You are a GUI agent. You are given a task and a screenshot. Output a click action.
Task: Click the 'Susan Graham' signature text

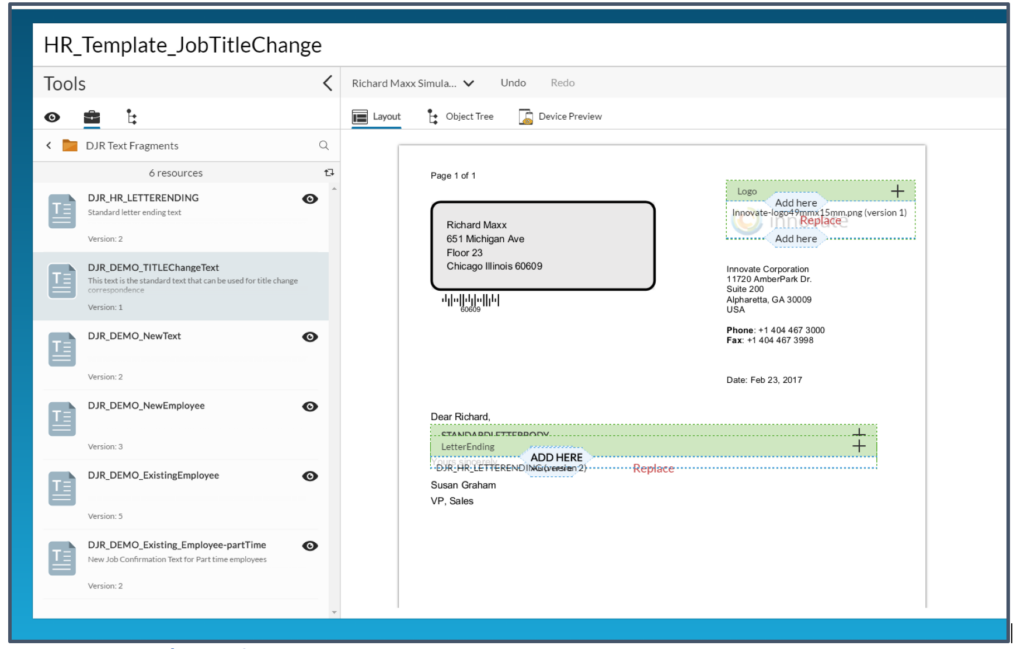click(x=463, y=485)
